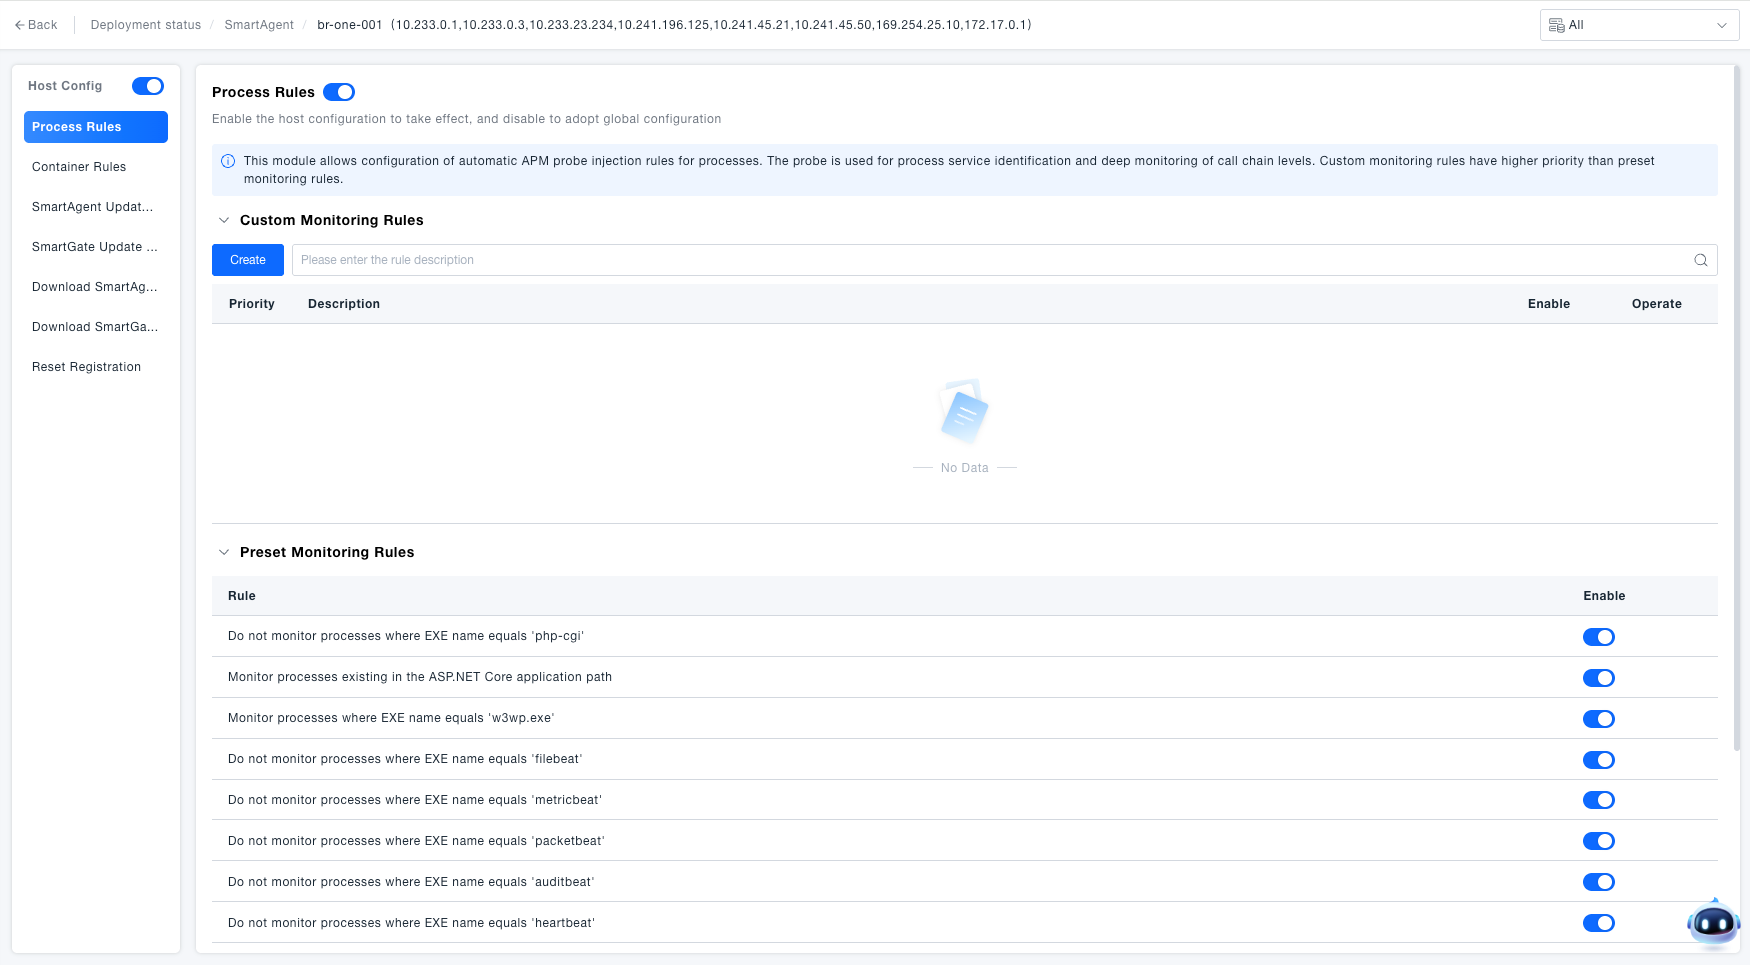Open Container Rules in sidebar
This screenshot has width=1750, height=965.
(x=96, y=167)
